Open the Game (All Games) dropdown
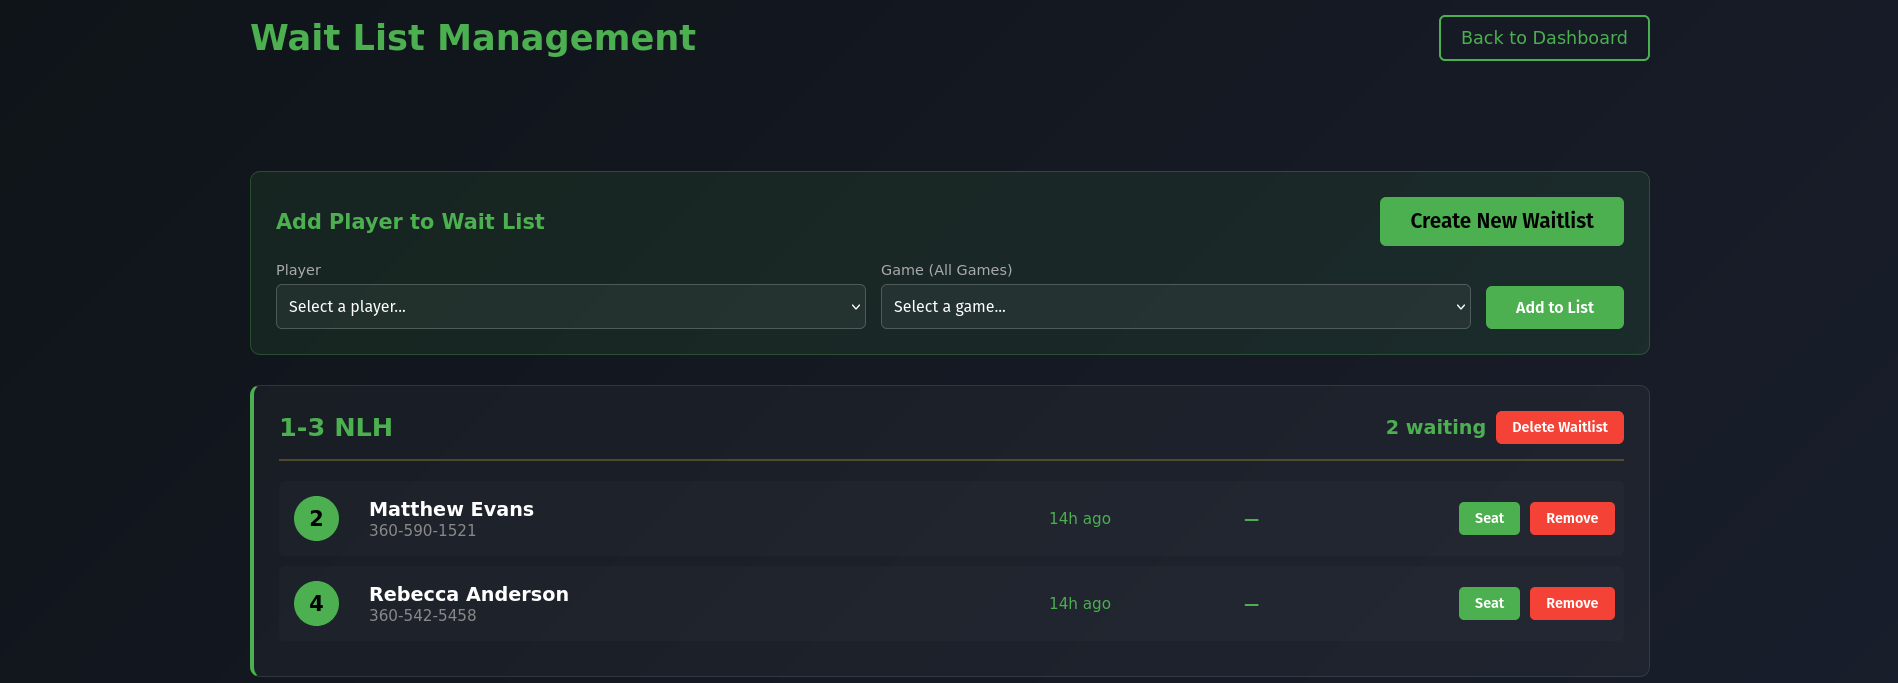This screenshot has width=1898, height=683. pyautogui.click(x=1175, y=307)
